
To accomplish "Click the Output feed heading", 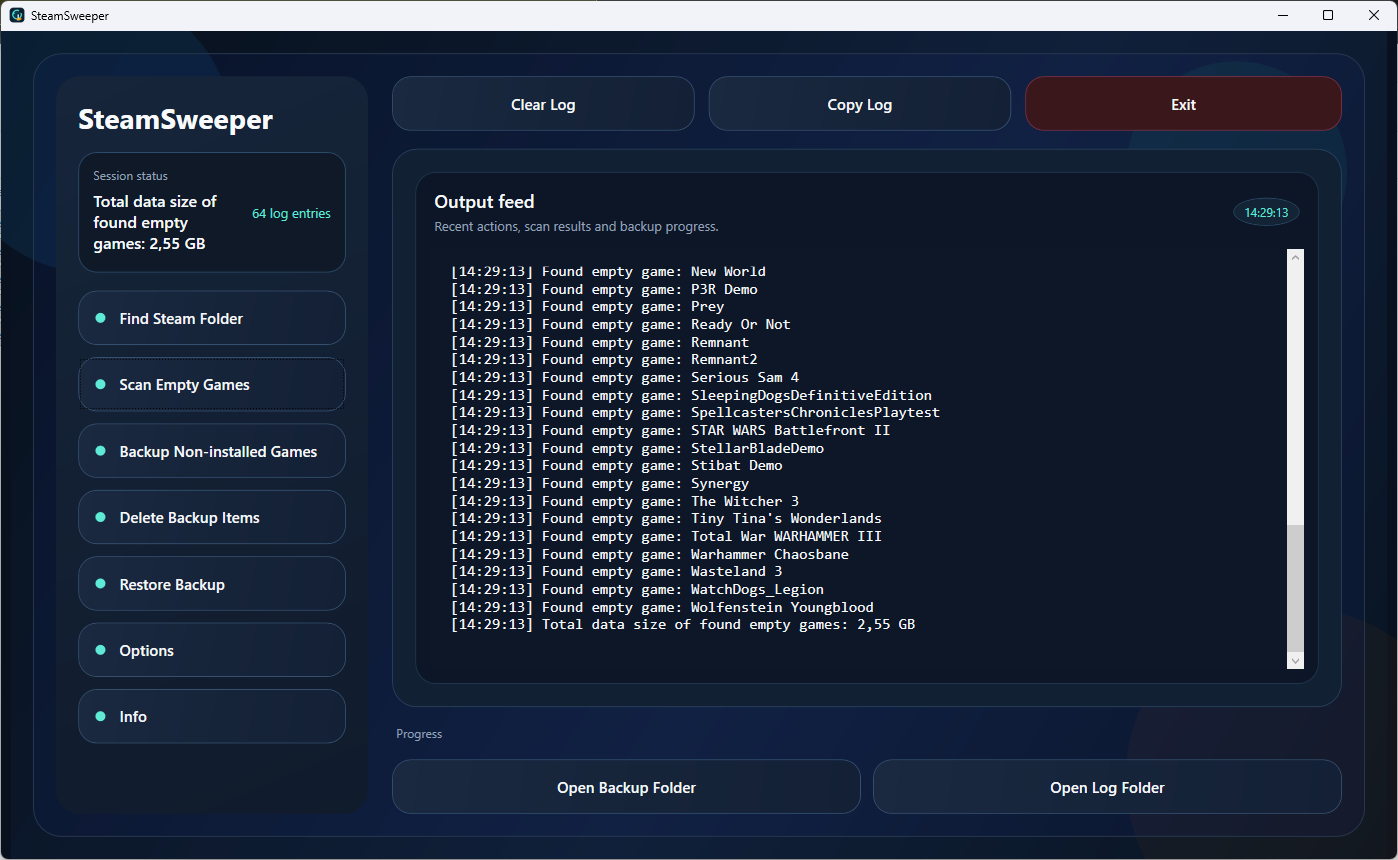I will point(484,201).
